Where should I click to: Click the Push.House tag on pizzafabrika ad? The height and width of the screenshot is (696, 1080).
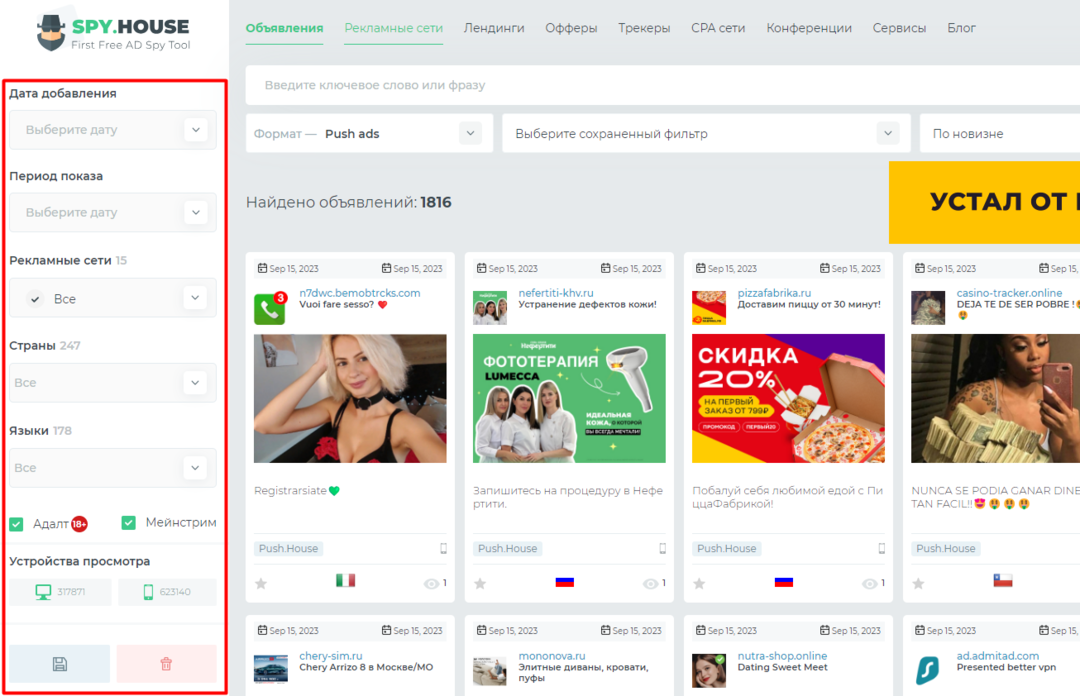coord(727,548)
